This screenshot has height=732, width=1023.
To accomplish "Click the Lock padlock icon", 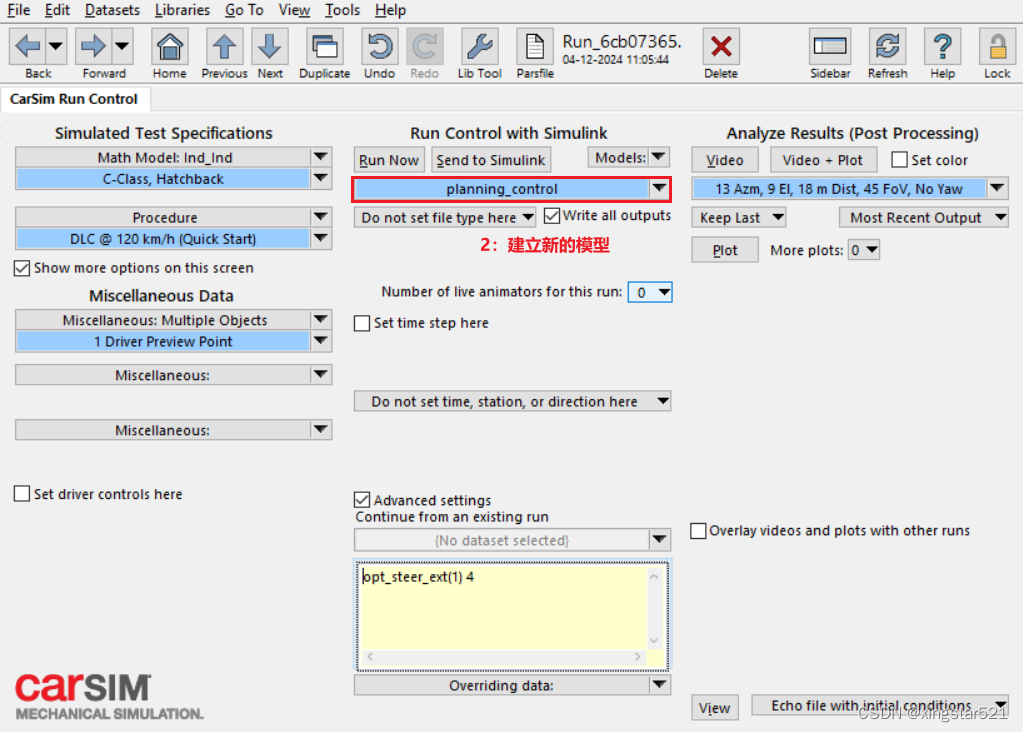I will [x=997, y=47].
